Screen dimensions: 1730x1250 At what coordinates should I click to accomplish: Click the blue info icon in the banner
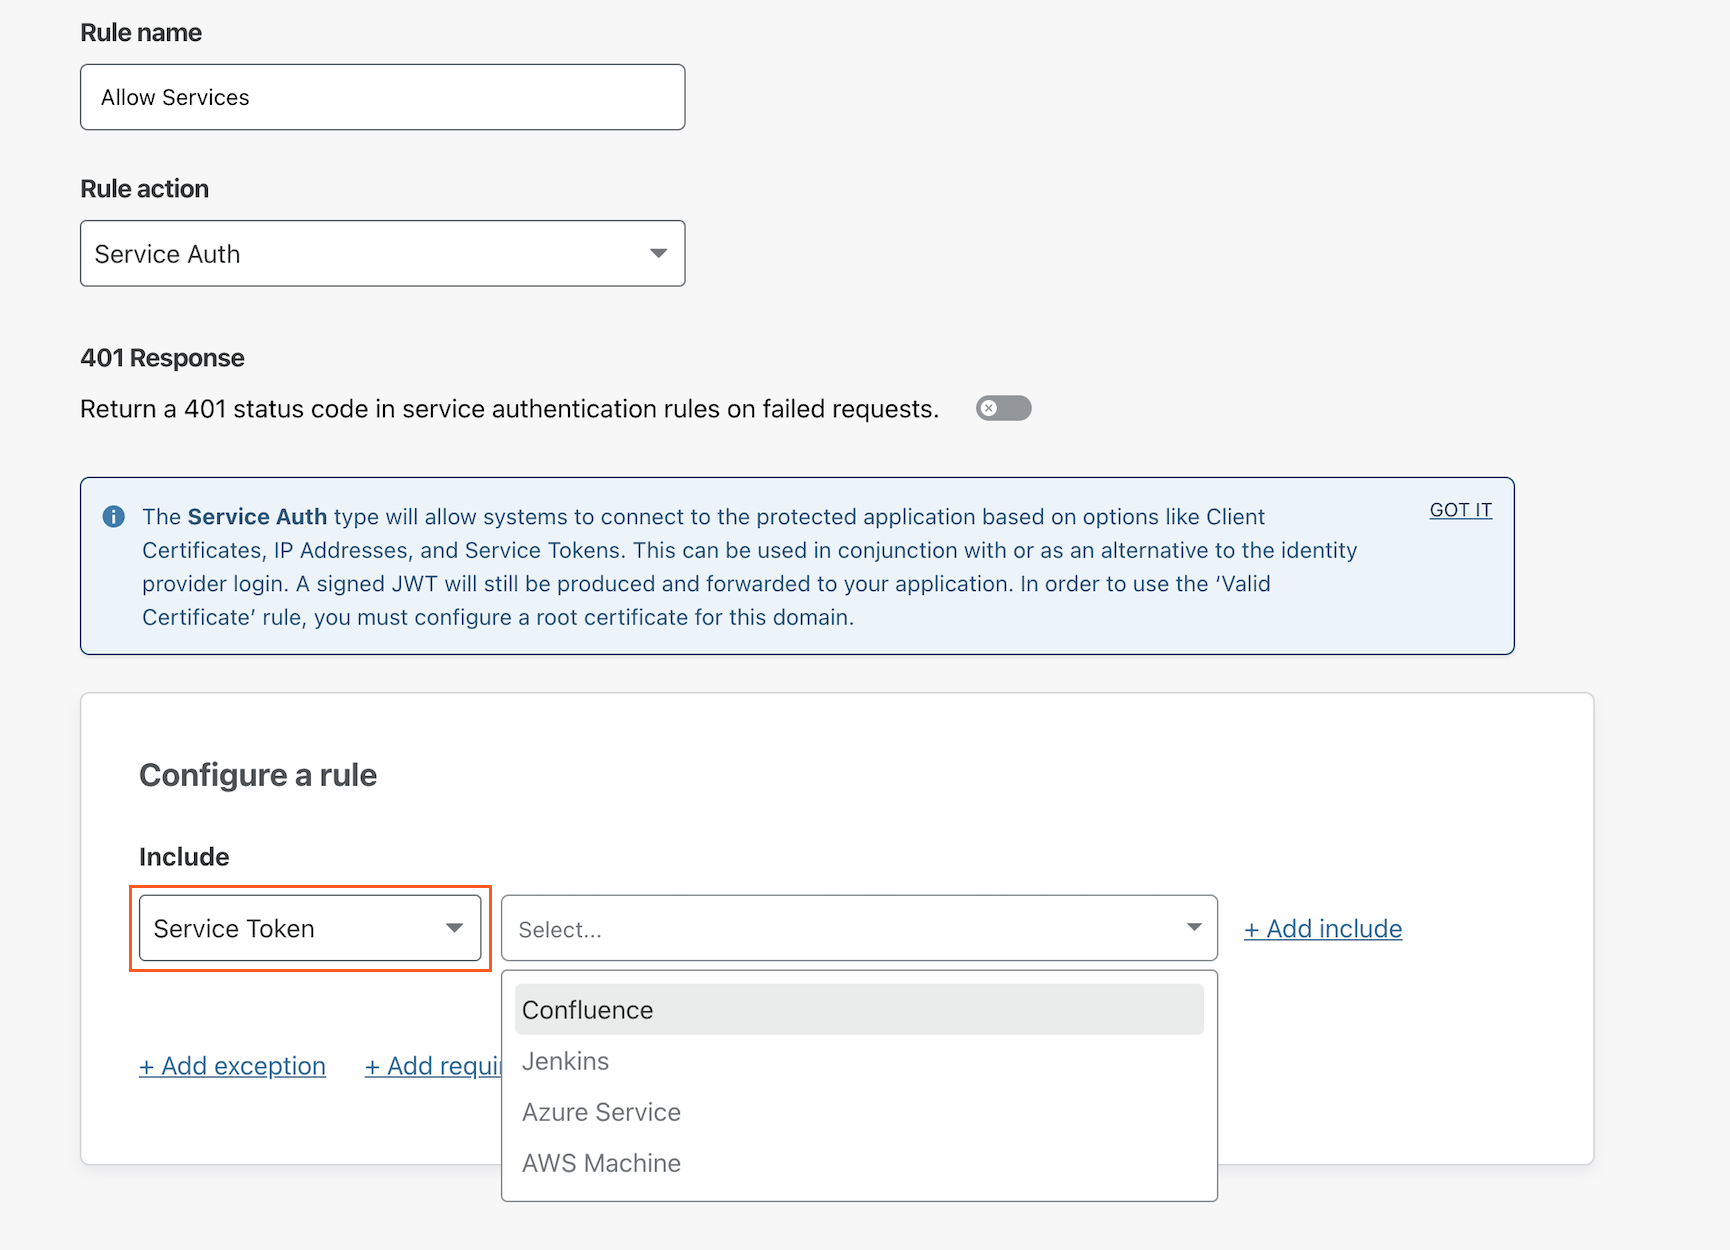tap(114, 517)
